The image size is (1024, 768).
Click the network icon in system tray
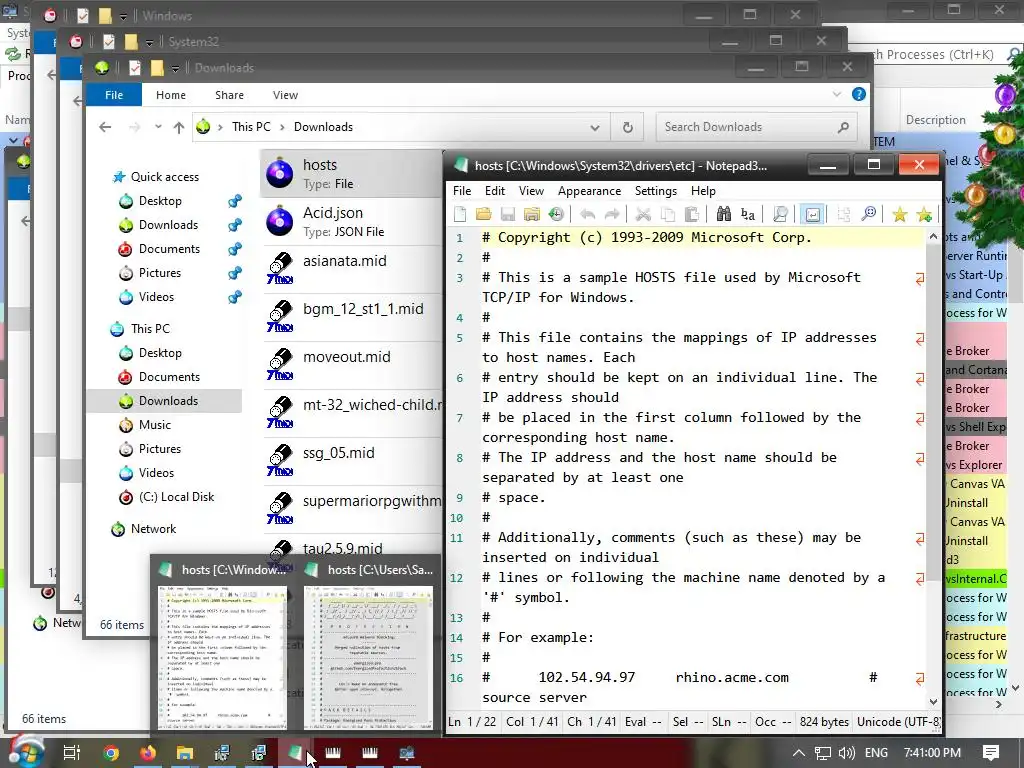(822, 753)
